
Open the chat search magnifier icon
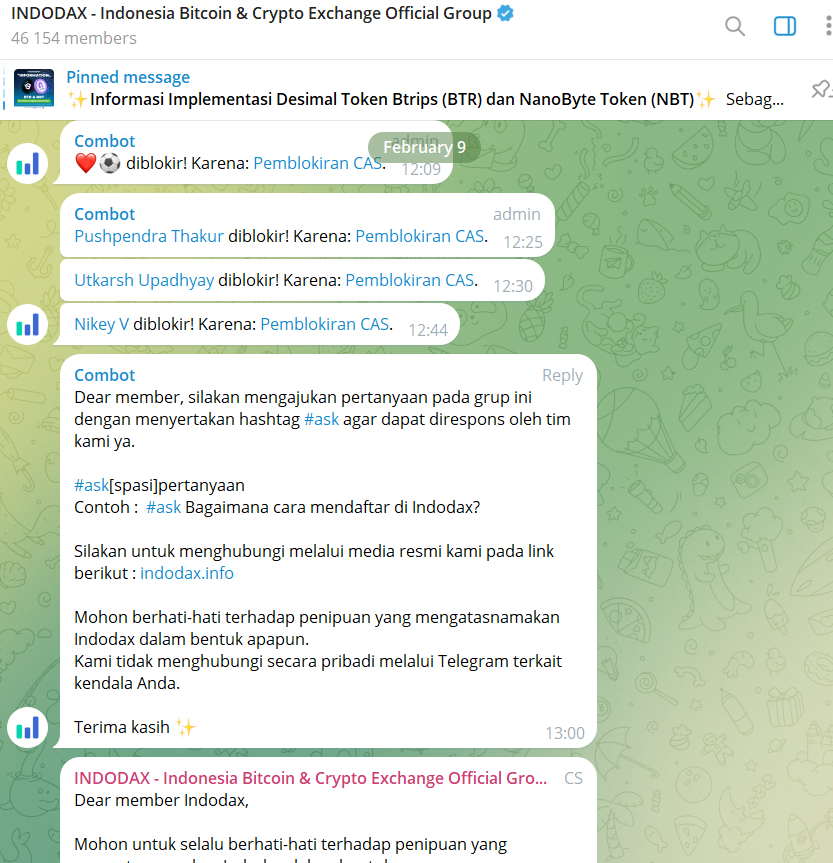734,26
